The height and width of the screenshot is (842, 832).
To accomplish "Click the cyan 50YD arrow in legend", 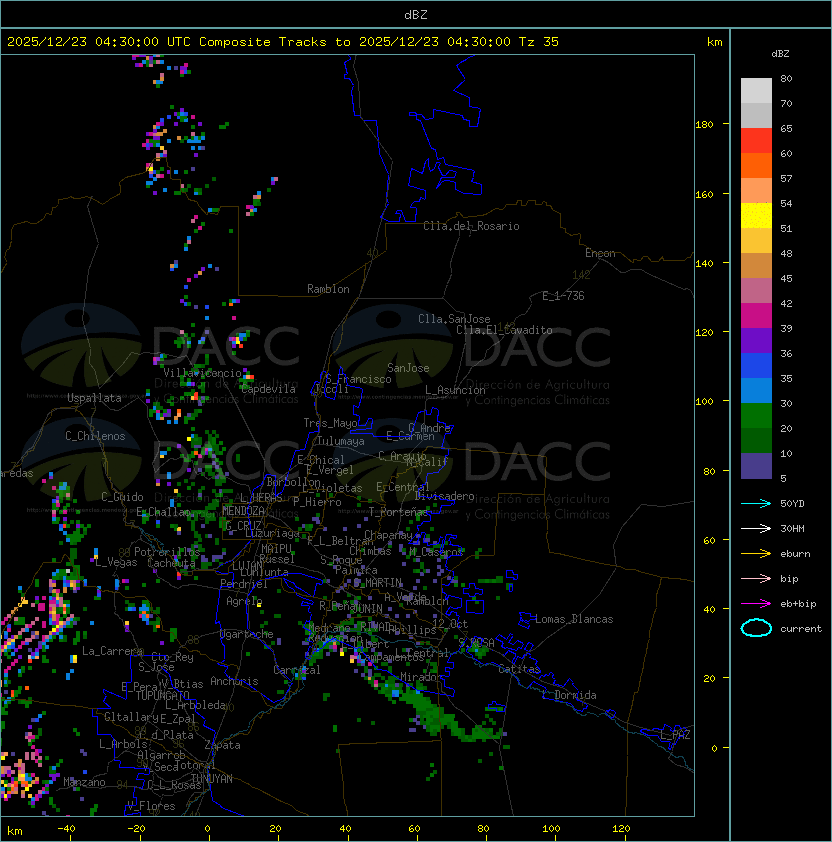I will tap(756, 503).
